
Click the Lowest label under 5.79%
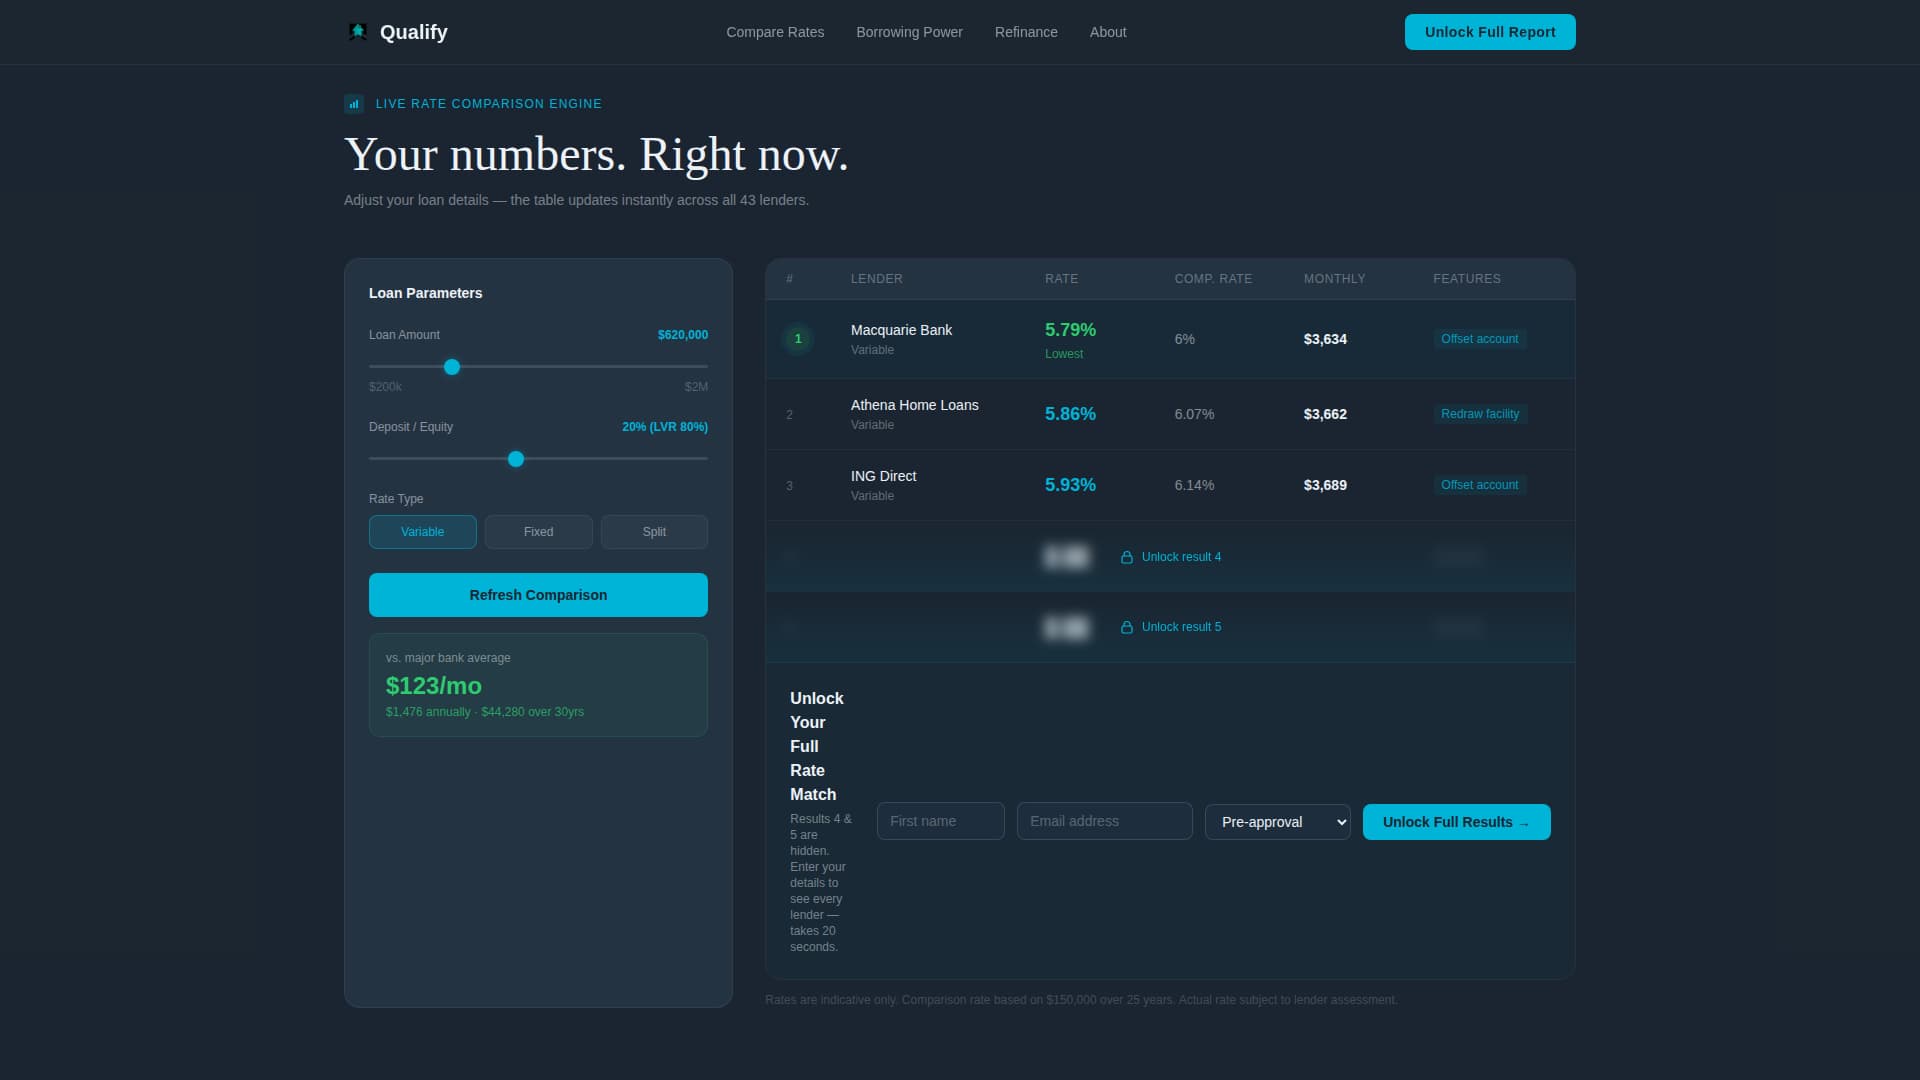[1064, 354]
